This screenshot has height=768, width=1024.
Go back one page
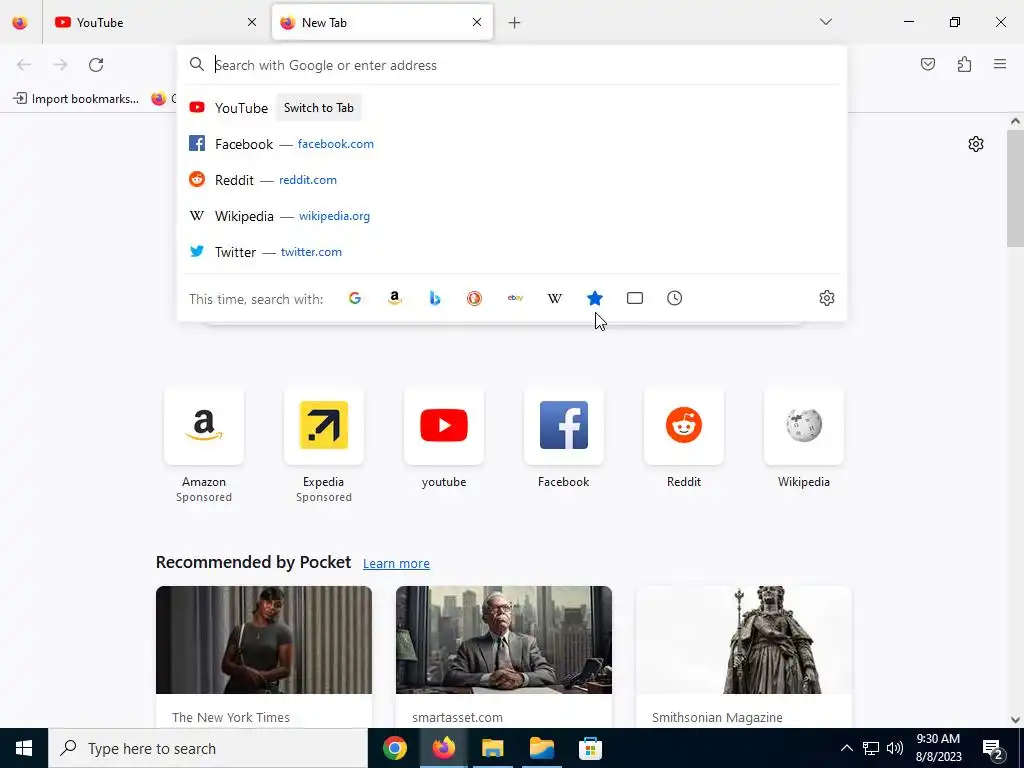pyautogui.click(x=24, y=65)
